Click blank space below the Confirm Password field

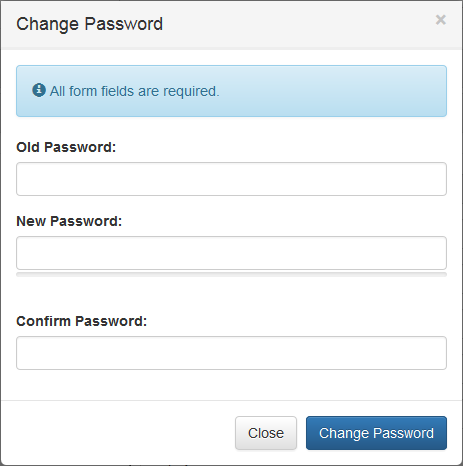coord(231,385)
